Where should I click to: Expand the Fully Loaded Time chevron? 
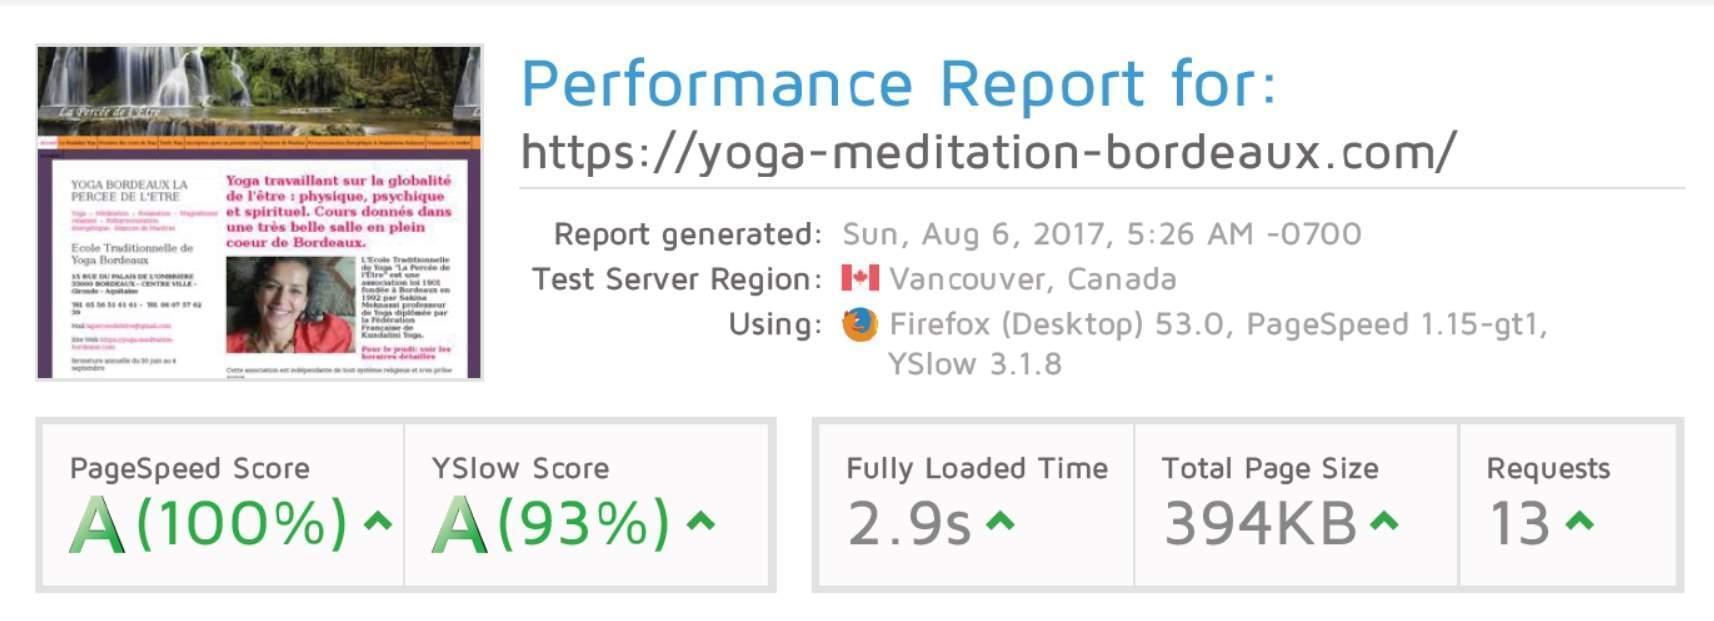(1002, 522)
